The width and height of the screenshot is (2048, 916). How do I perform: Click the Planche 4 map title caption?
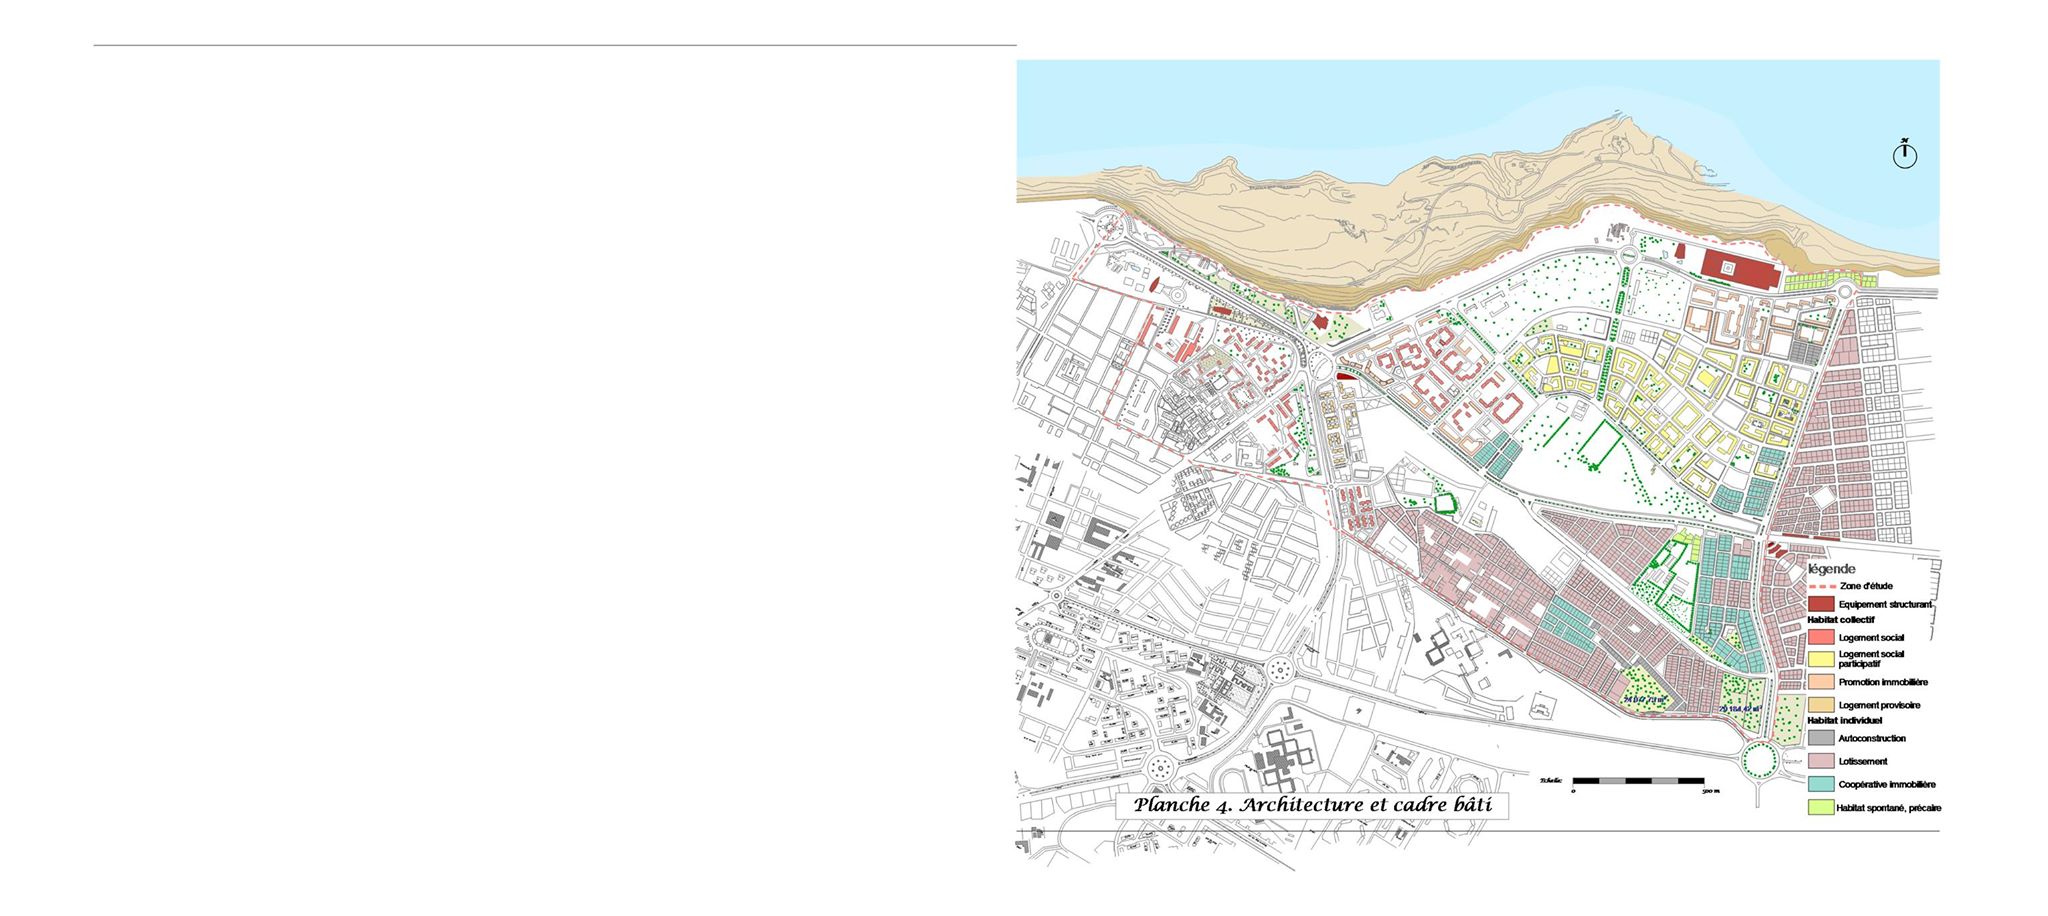tap(1311, 806)
